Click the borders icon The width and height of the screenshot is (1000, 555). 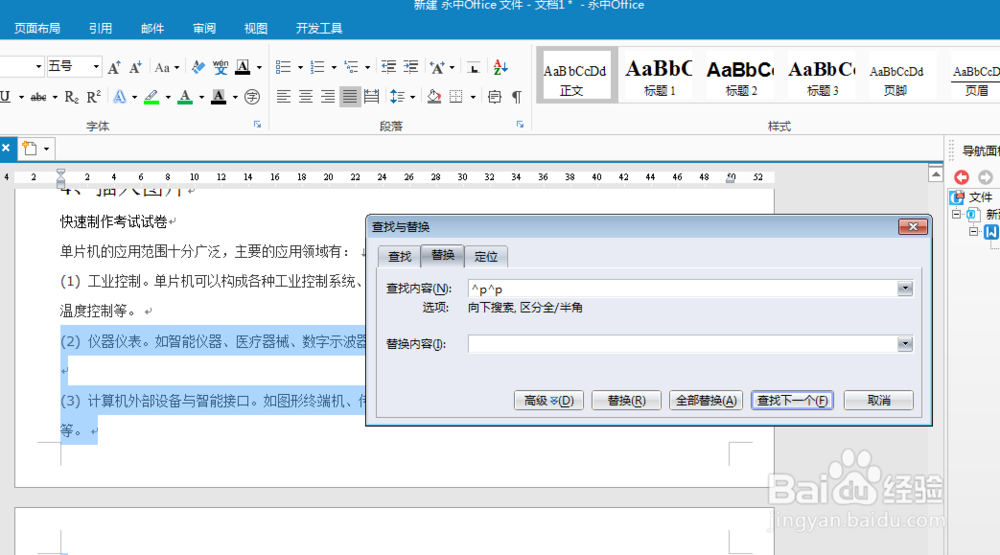(x=456, y=97)
